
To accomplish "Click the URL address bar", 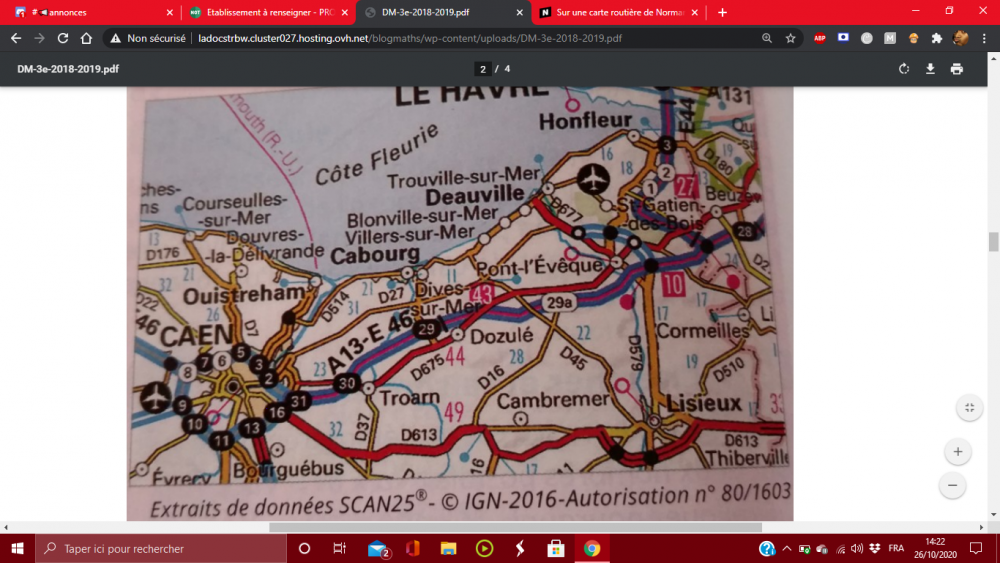I will [x=409, y=38].
